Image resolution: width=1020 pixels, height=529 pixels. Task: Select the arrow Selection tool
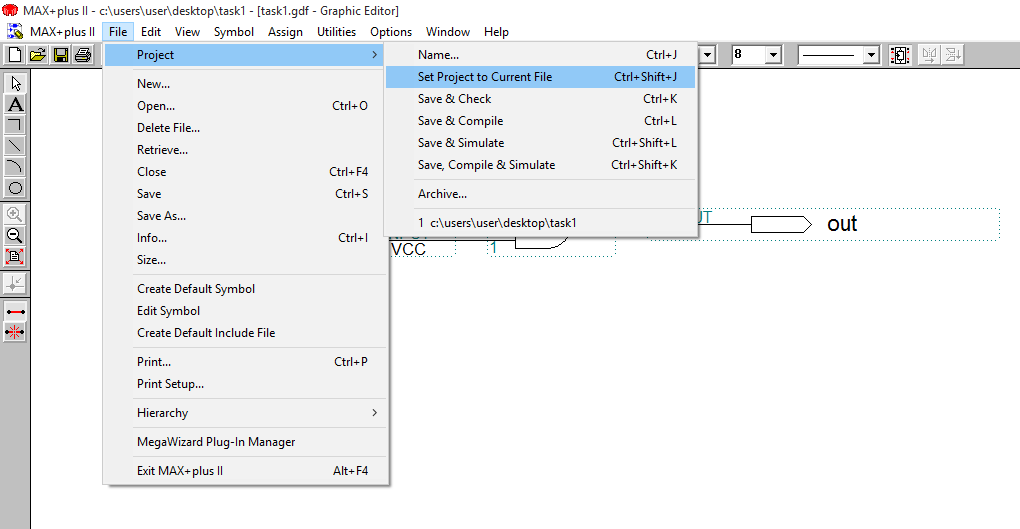(15, 83)
